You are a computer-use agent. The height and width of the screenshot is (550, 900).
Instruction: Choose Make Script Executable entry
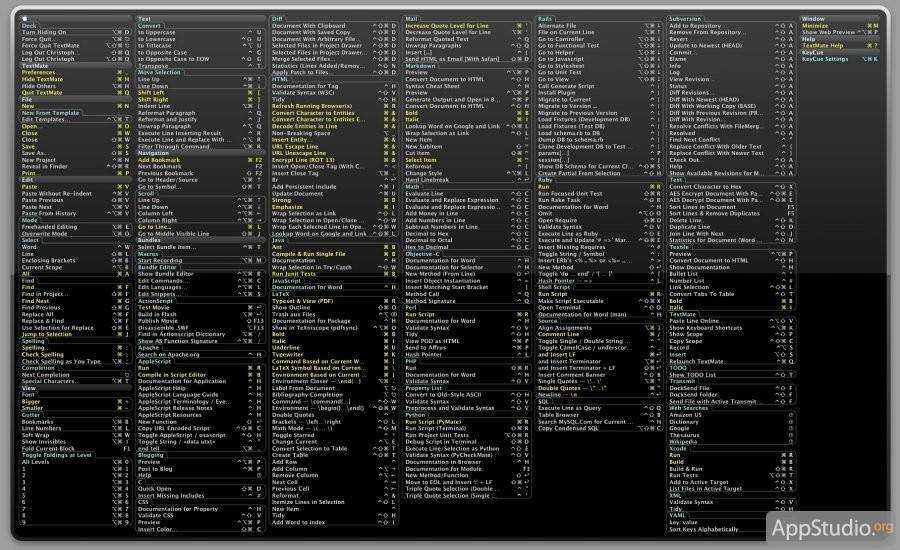[x=571, y=301]
